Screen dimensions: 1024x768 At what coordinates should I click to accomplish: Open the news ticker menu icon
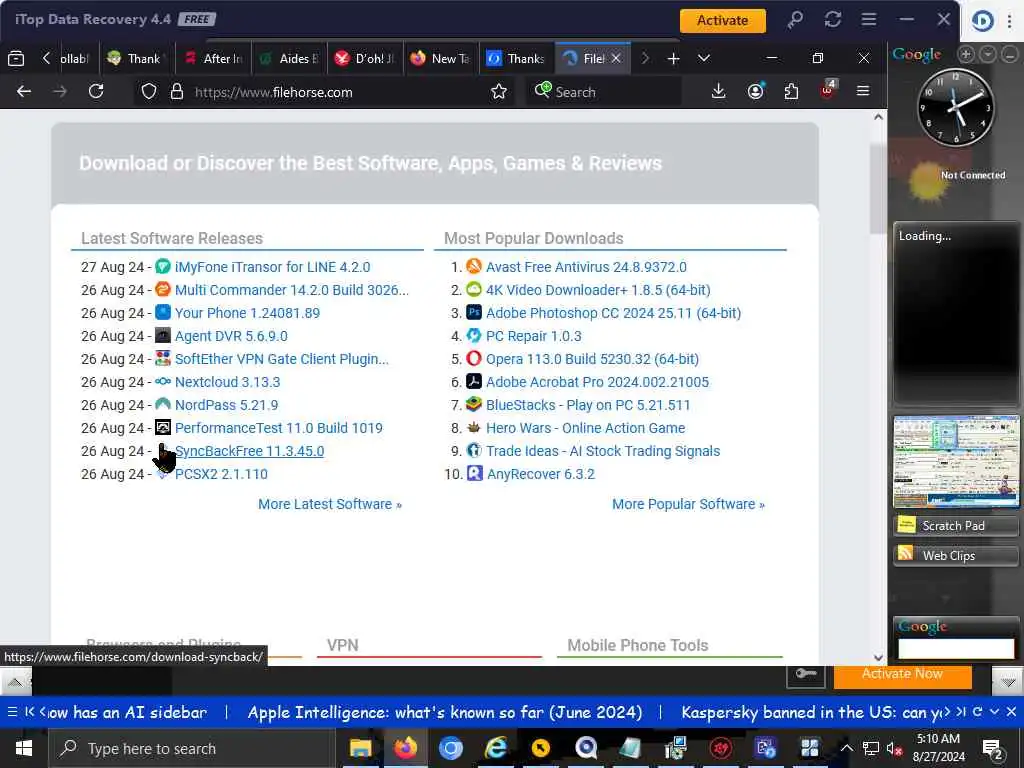12,712
